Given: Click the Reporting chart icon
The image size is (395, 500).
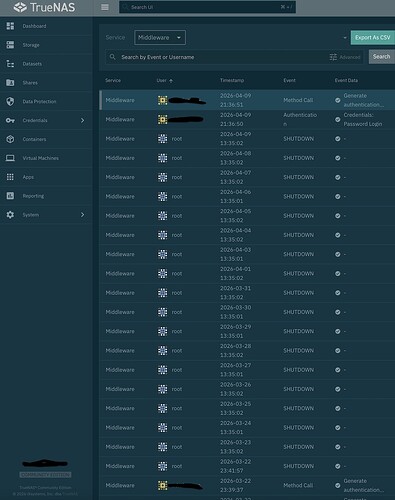Looking at the screenshot, I should click(10, 196).
